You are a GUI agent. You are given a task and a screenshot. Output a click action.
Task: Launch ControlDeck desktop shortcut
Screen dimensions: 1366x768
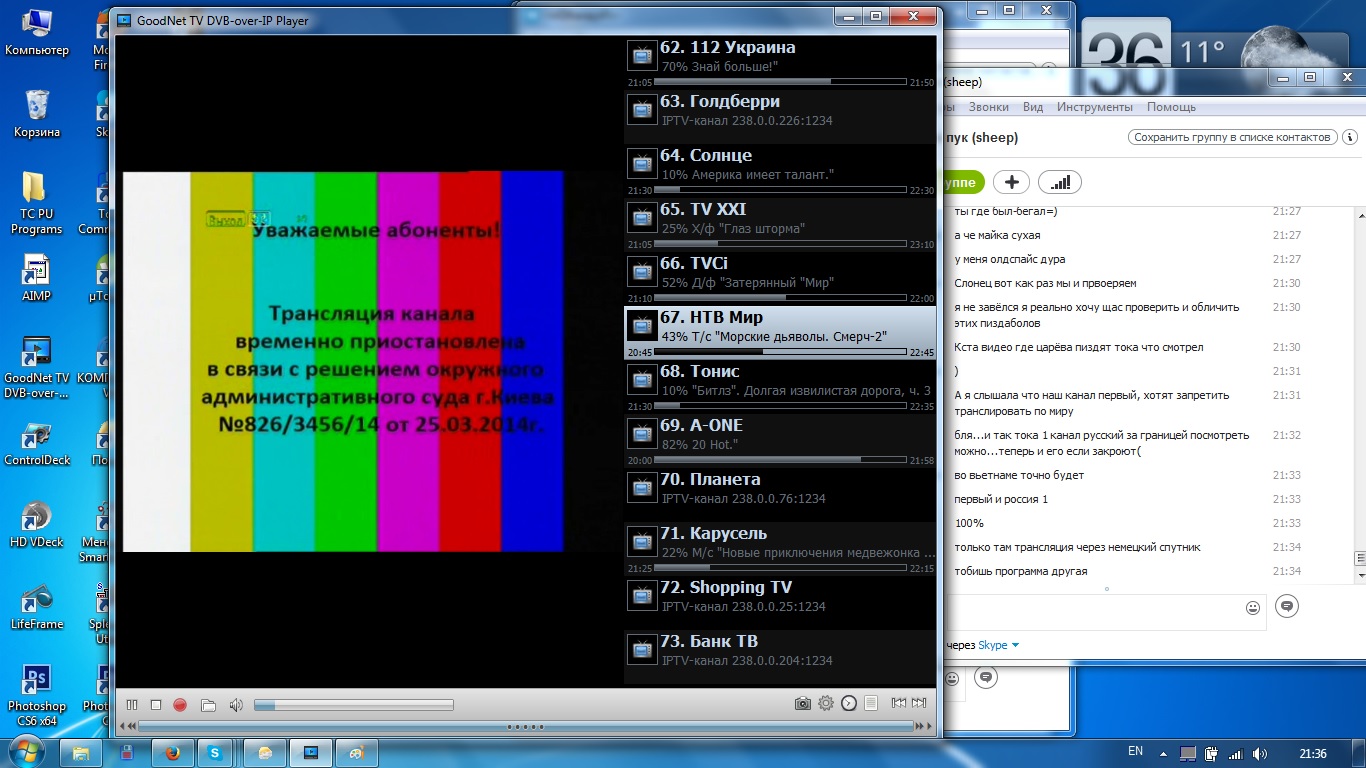tap(37, 443)
